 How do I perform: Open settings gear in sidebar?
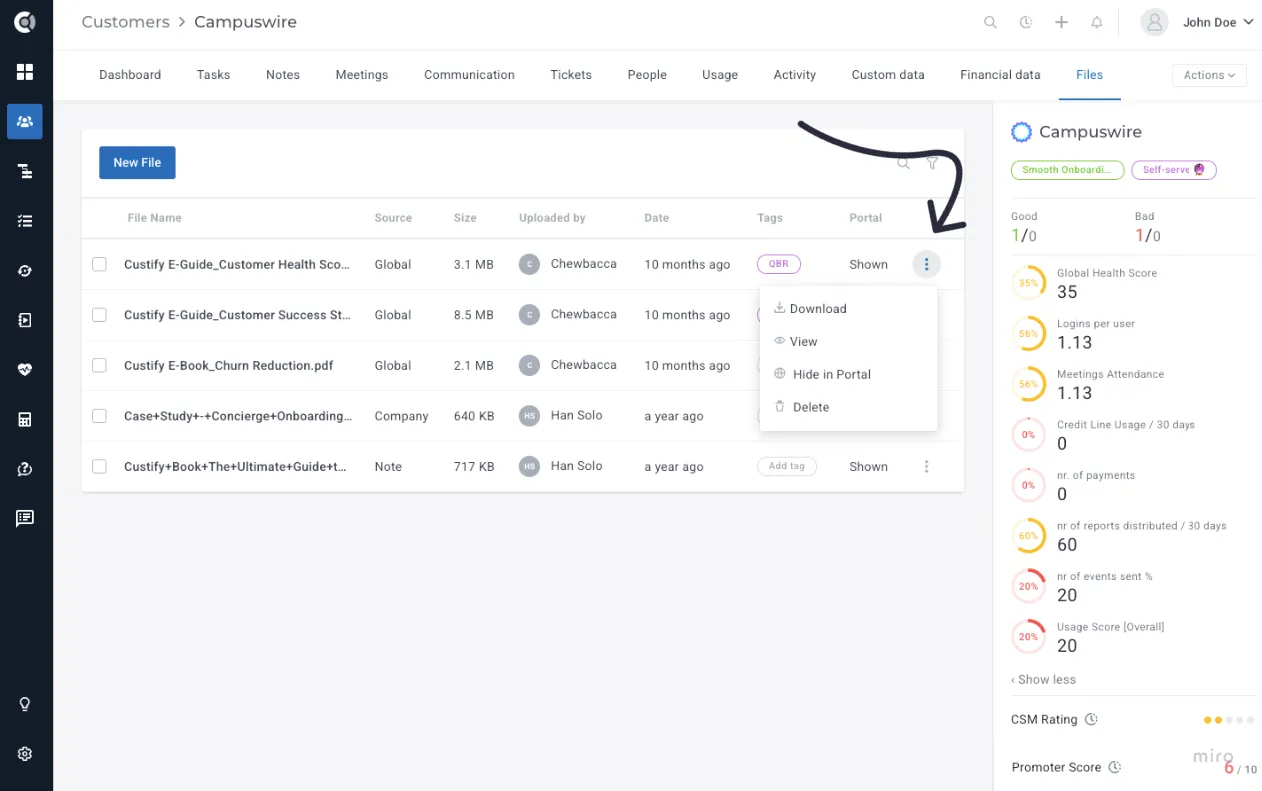pos(25,754)
